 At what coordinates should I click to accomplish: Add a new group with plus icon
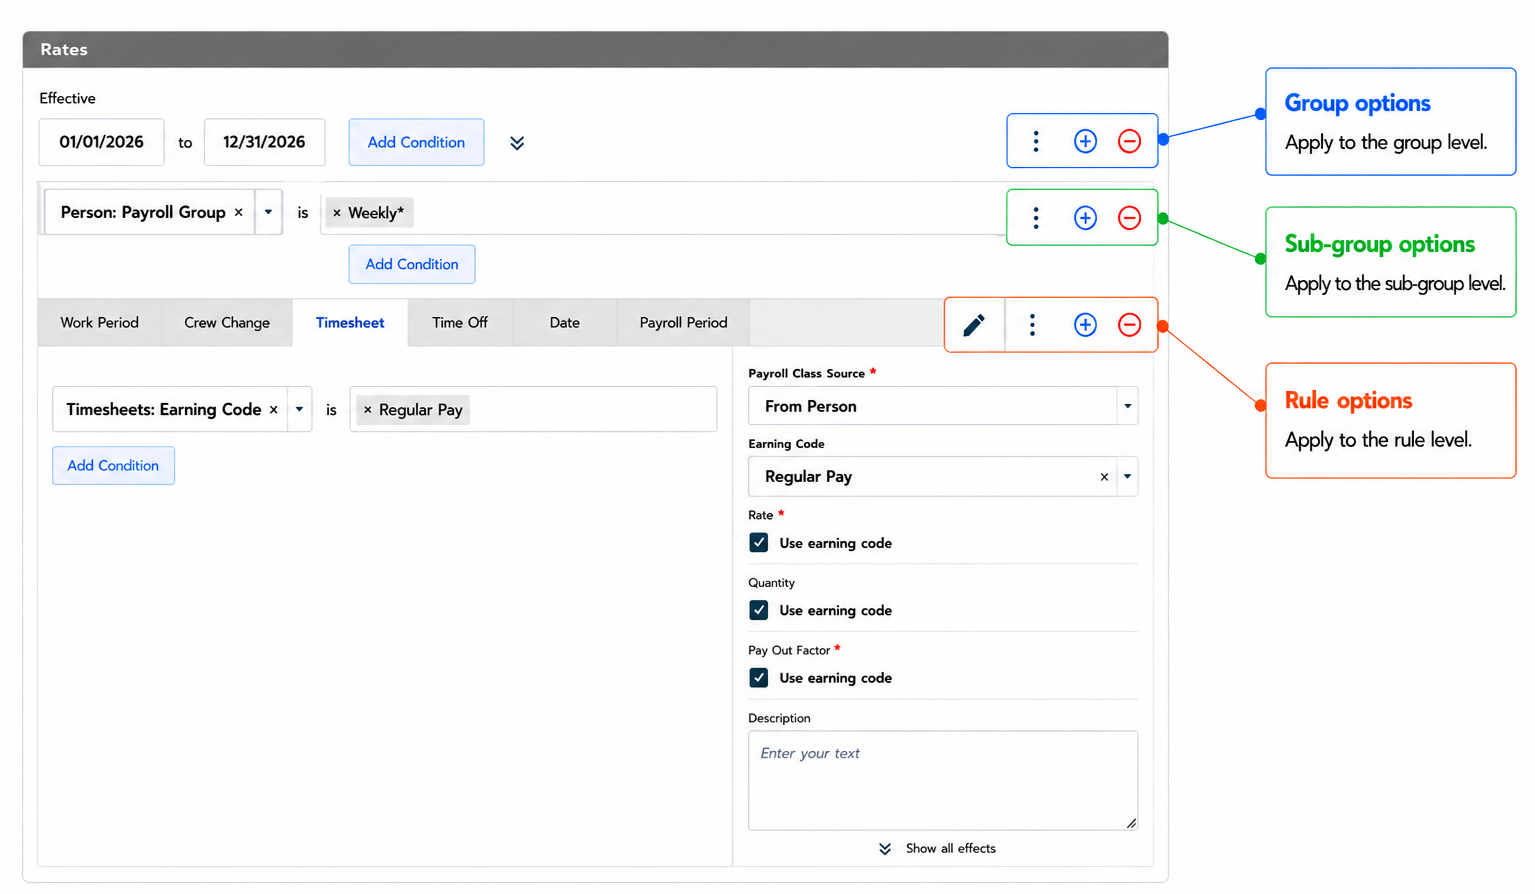[x=1085, y=141]
